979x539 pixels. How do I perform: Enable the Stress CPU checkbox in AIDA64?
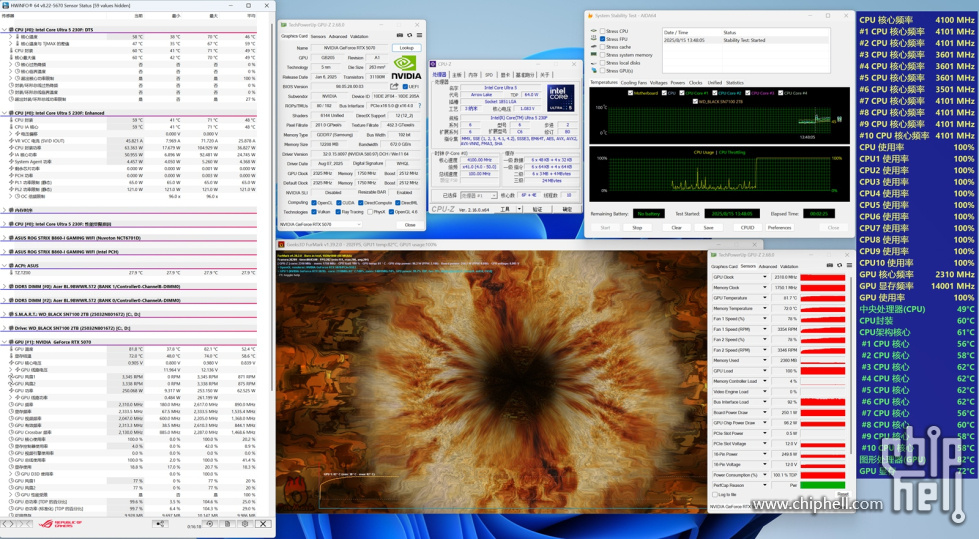click(x=603, y=31)
